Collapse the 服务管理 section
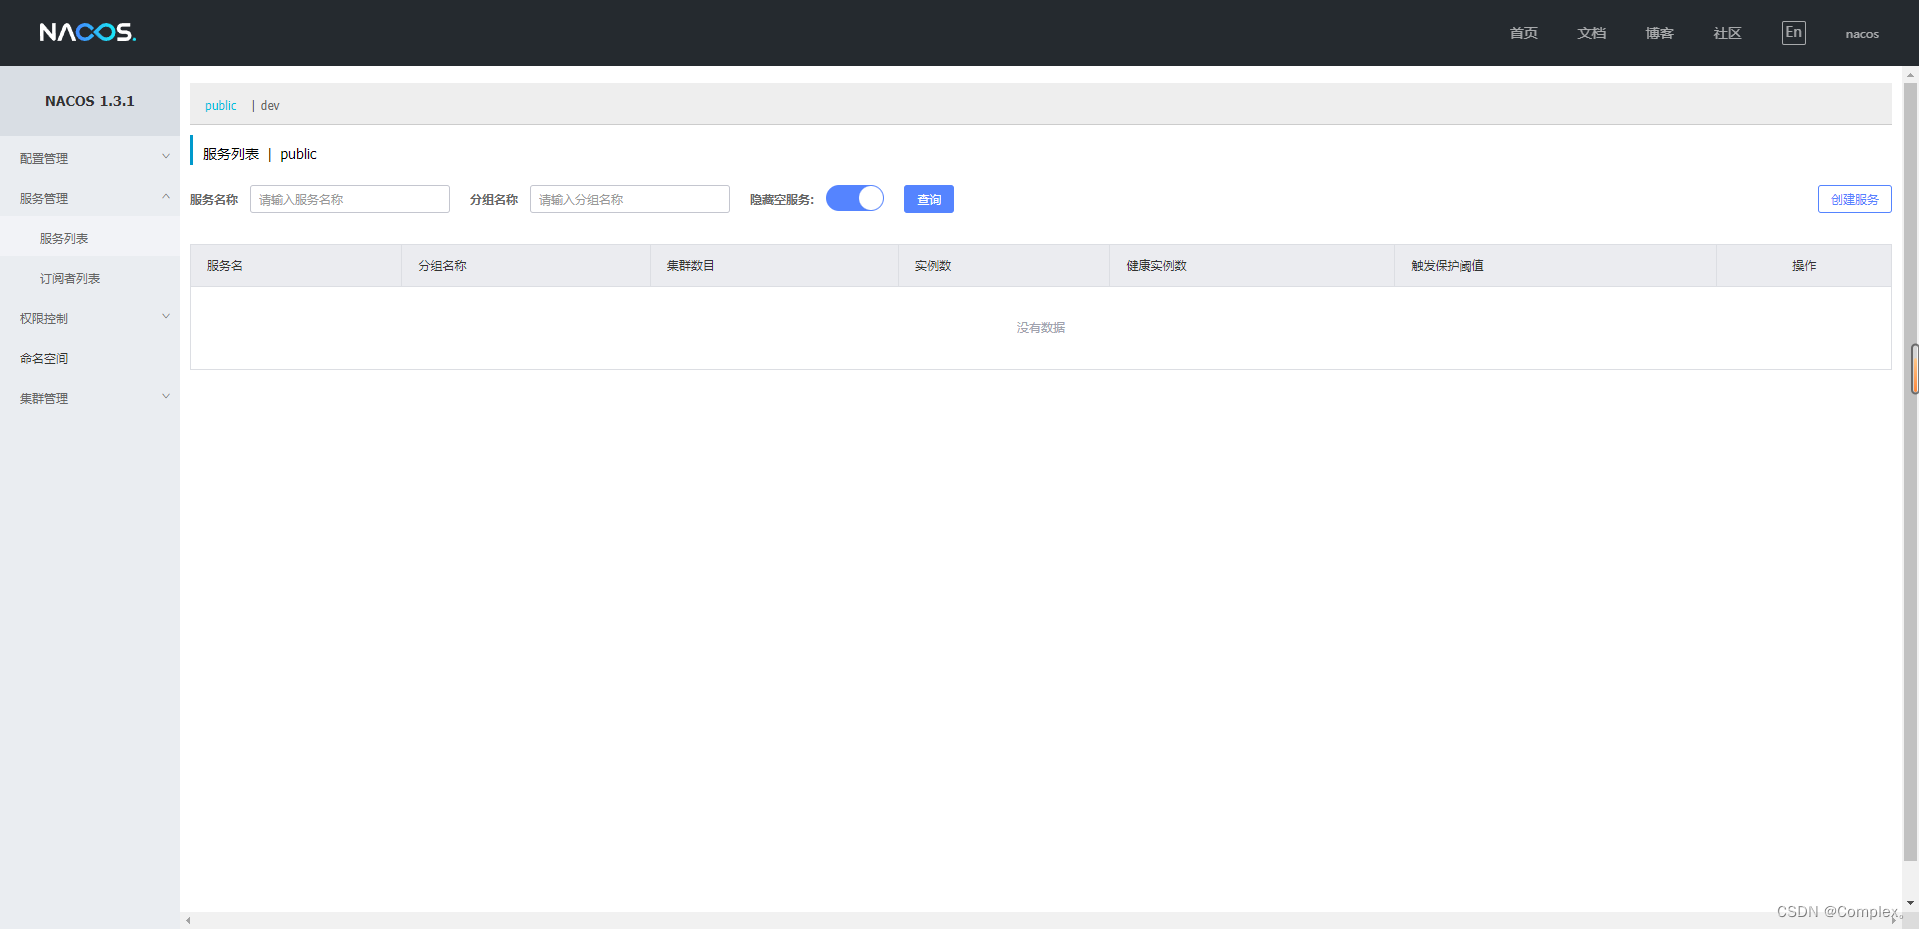The height and width of the screenshot is (929, 1919). point(90,197)
